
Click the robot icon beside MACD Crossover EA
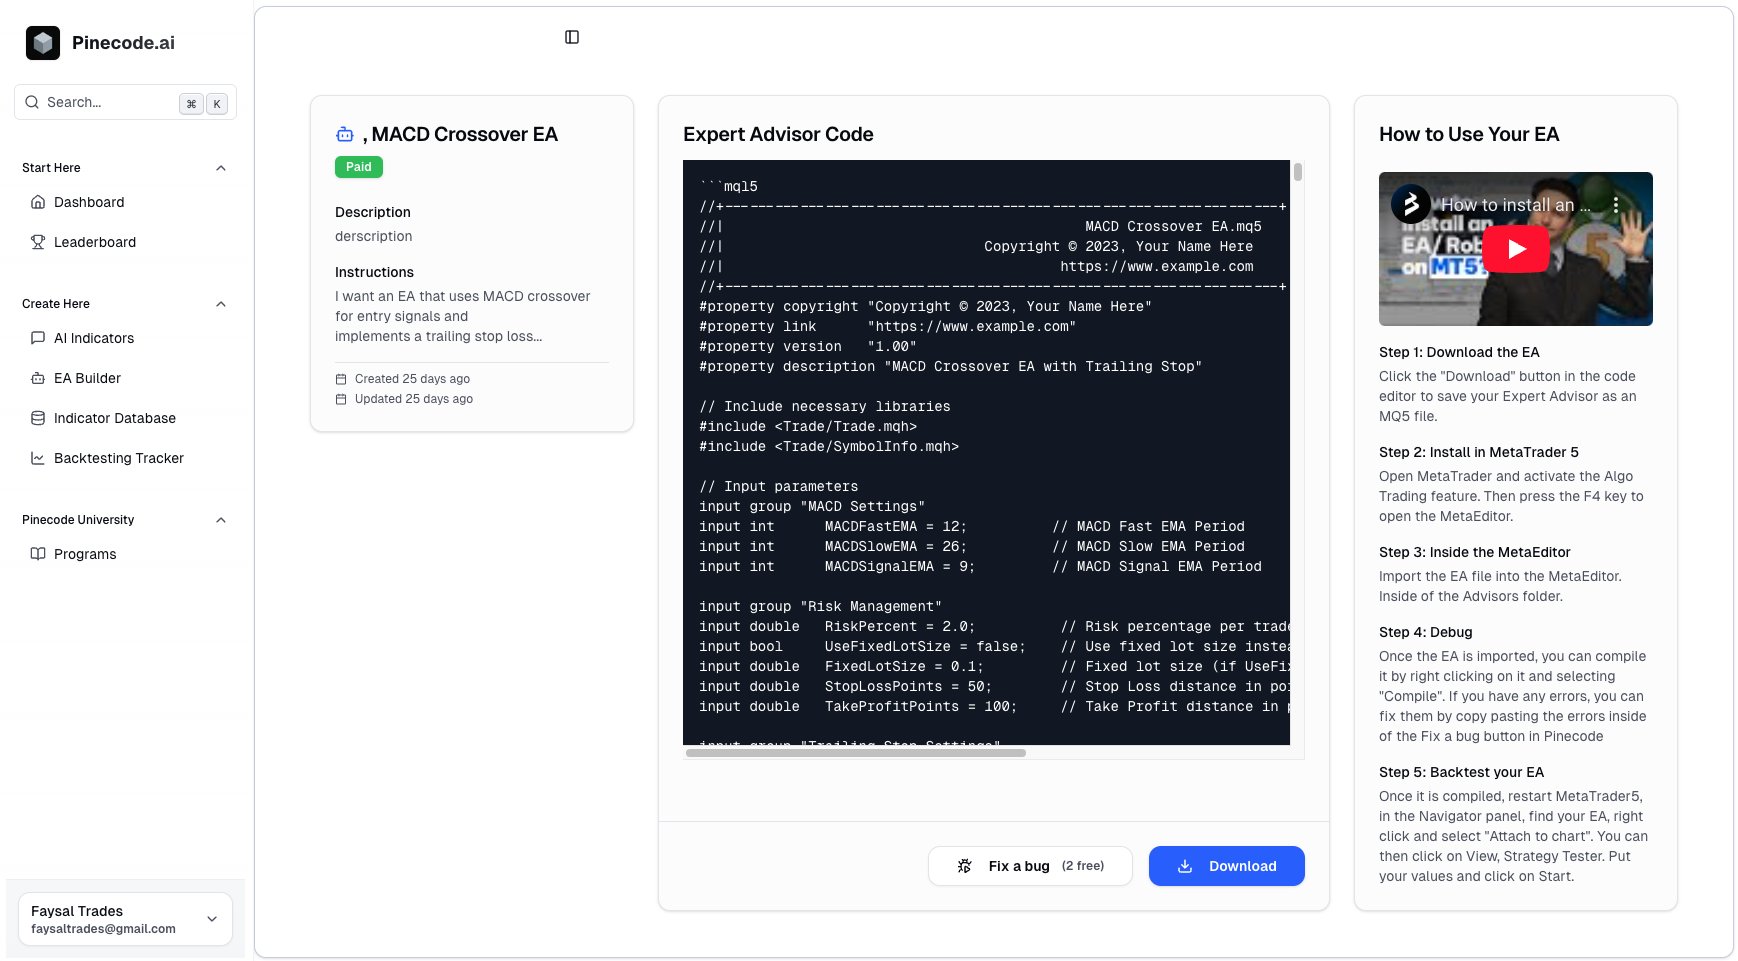(345, 134)
